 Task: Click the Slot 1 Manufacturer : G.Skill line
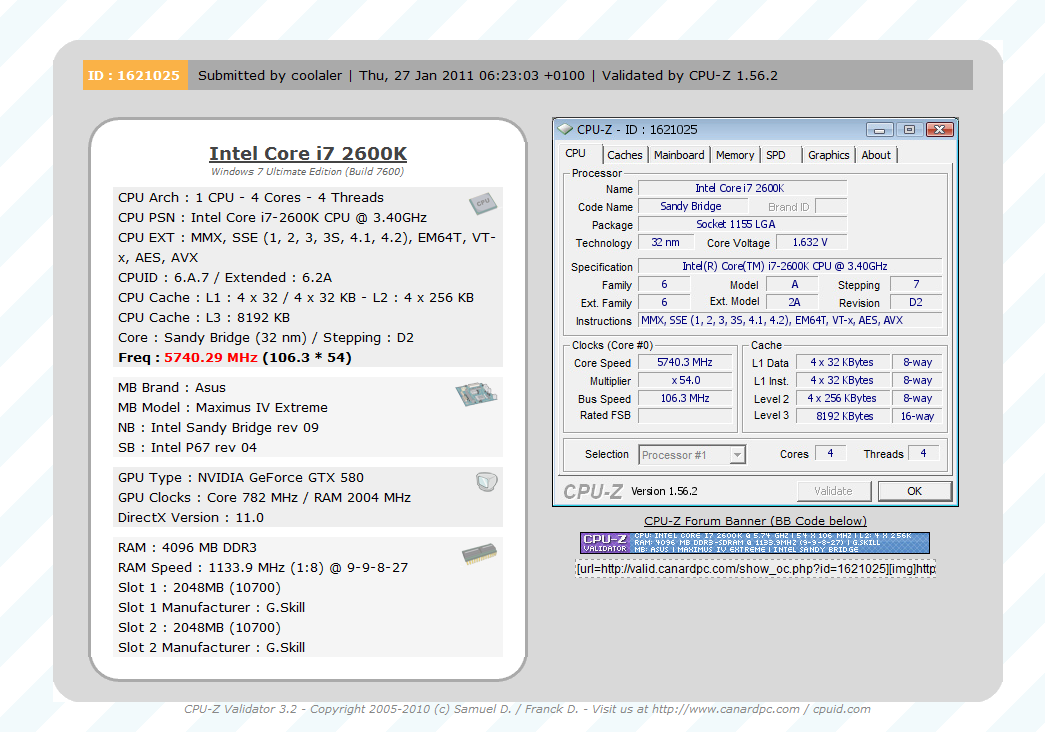point(211,607)
